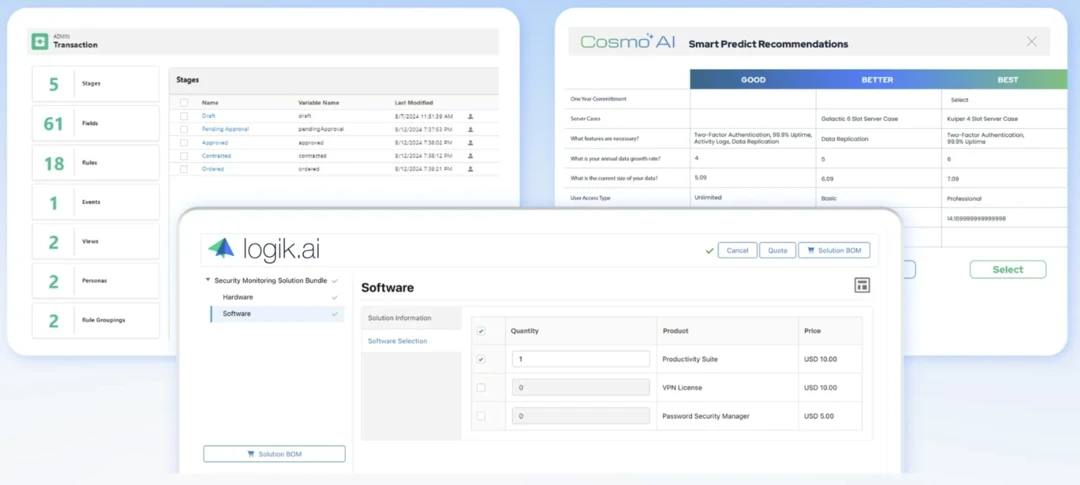Open the Solution Information tab
Image resolution: width=1080 pixels, height=485 pixels.
(x=400, y=318)
